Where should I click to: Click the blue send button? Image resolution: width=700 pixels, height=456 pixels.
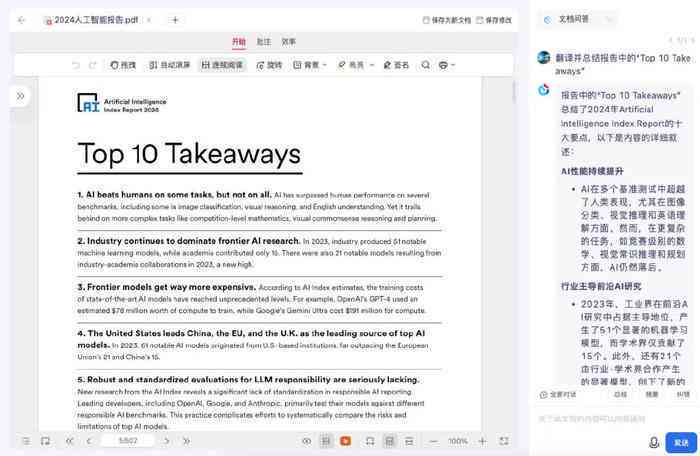pyautogui.click(x=681, y=443)
